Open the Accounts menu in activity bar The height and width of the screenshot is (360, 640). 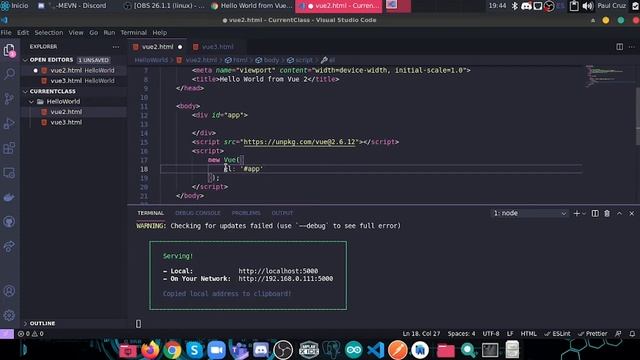coord(9,291)
